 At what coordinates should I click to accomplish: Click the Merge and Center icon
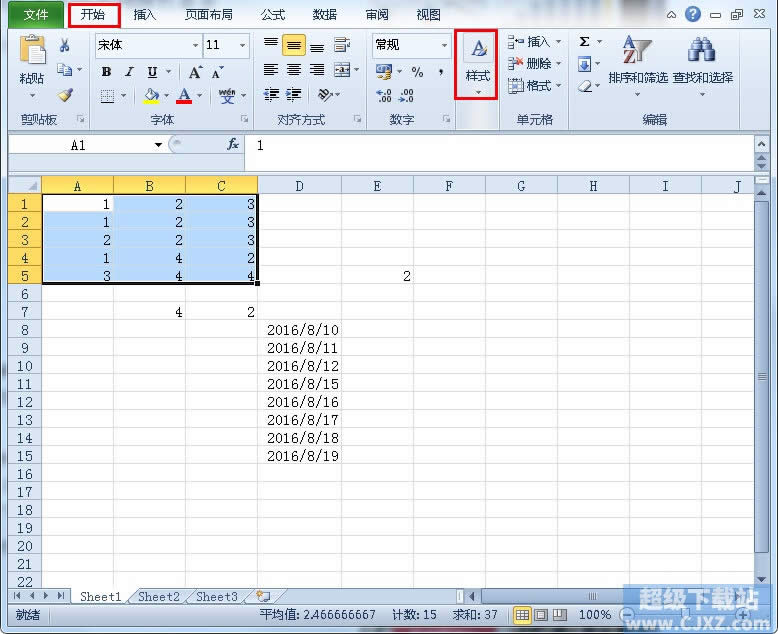point(342,70)
